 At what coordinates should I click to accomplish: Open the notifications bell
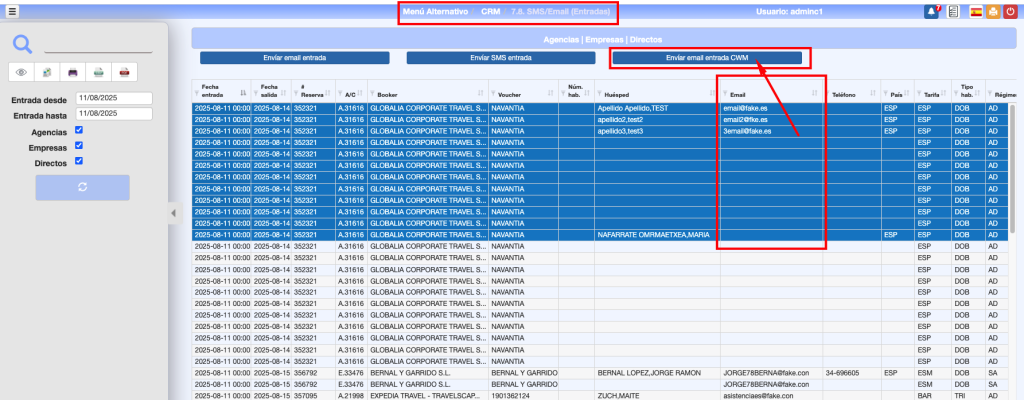click(931, 12)
